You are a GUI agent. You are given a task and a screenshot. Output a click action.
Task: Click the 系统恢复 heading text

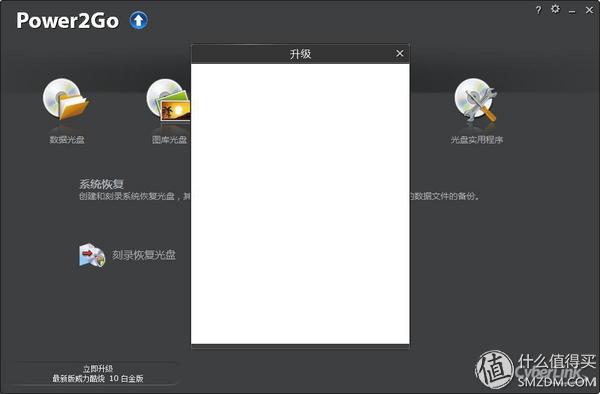101,184
